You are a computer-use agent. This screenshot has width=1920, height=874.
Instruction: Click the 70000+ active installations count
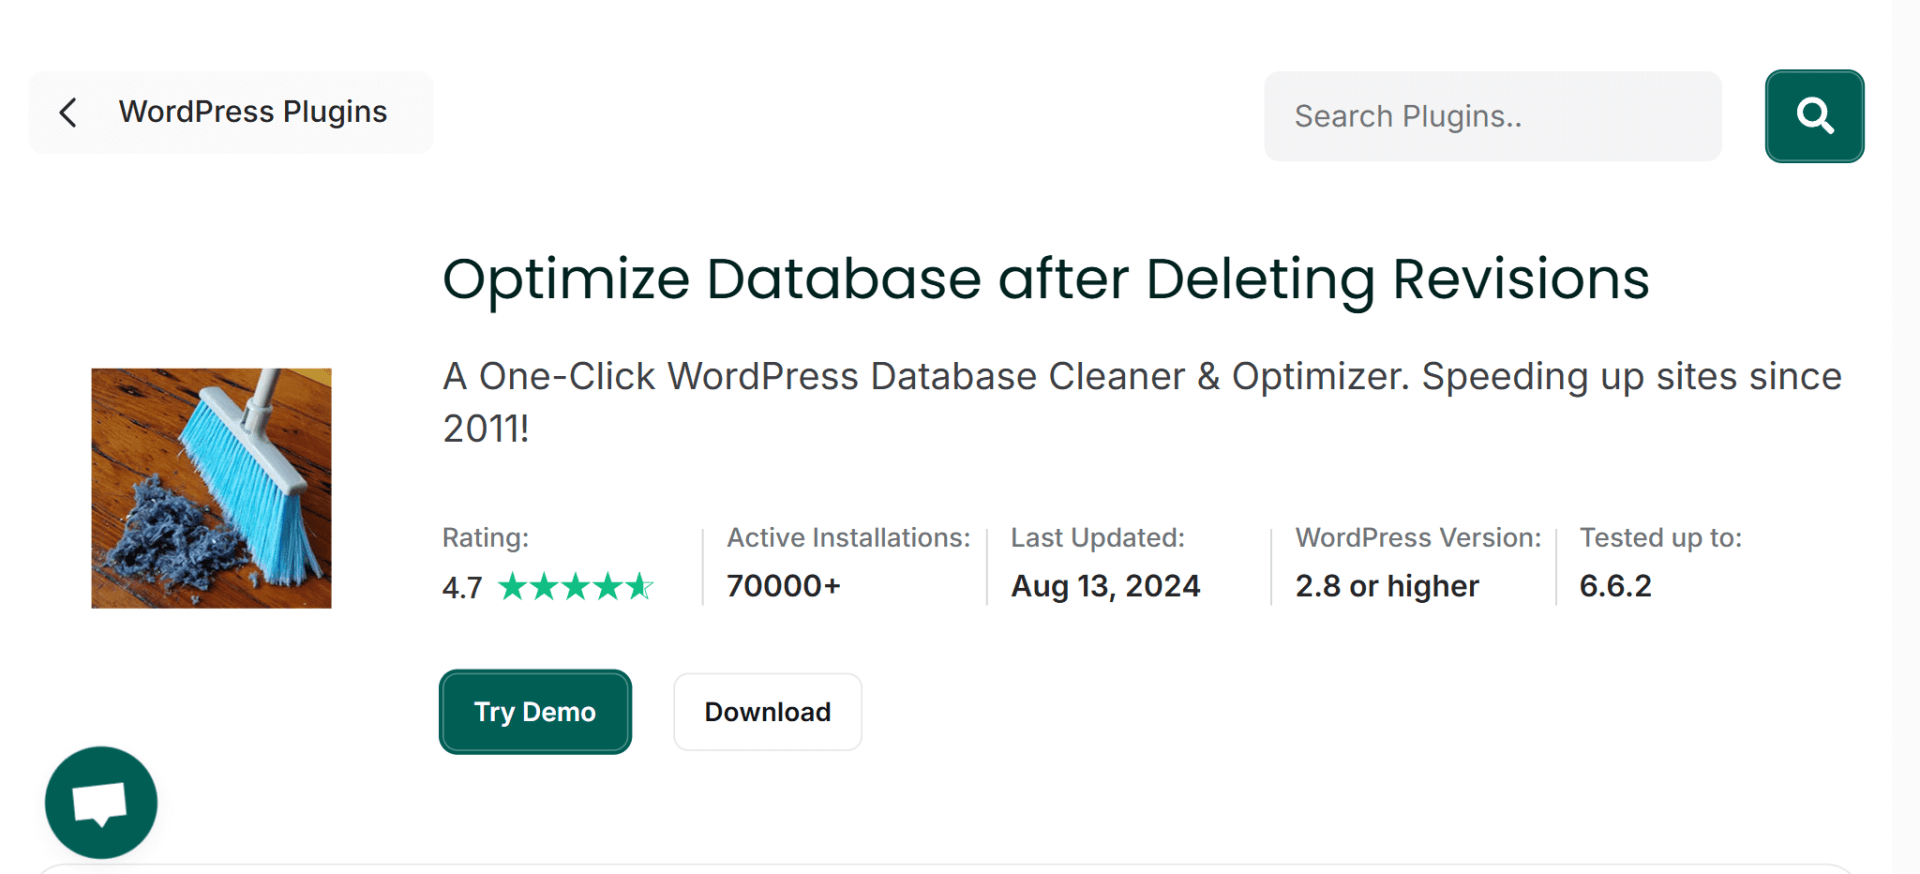783,585
